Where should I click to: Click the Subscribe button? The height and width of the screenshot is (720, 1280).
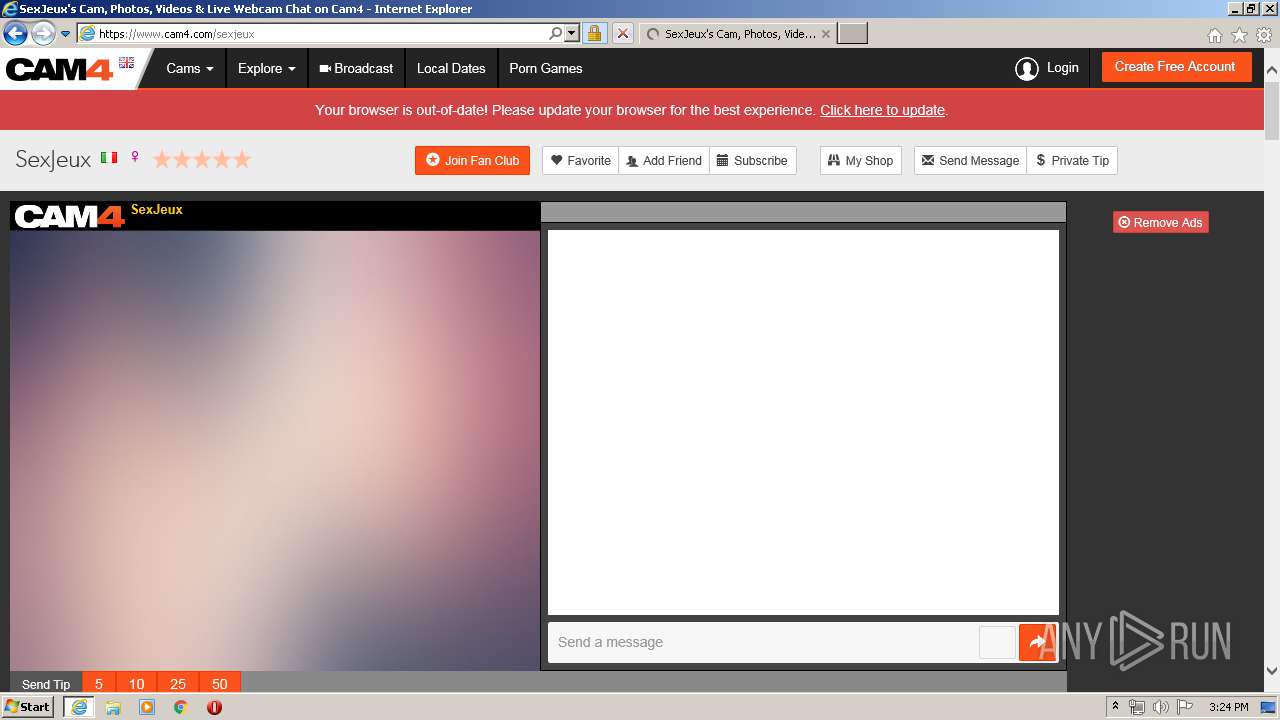(x=752, y=160)
